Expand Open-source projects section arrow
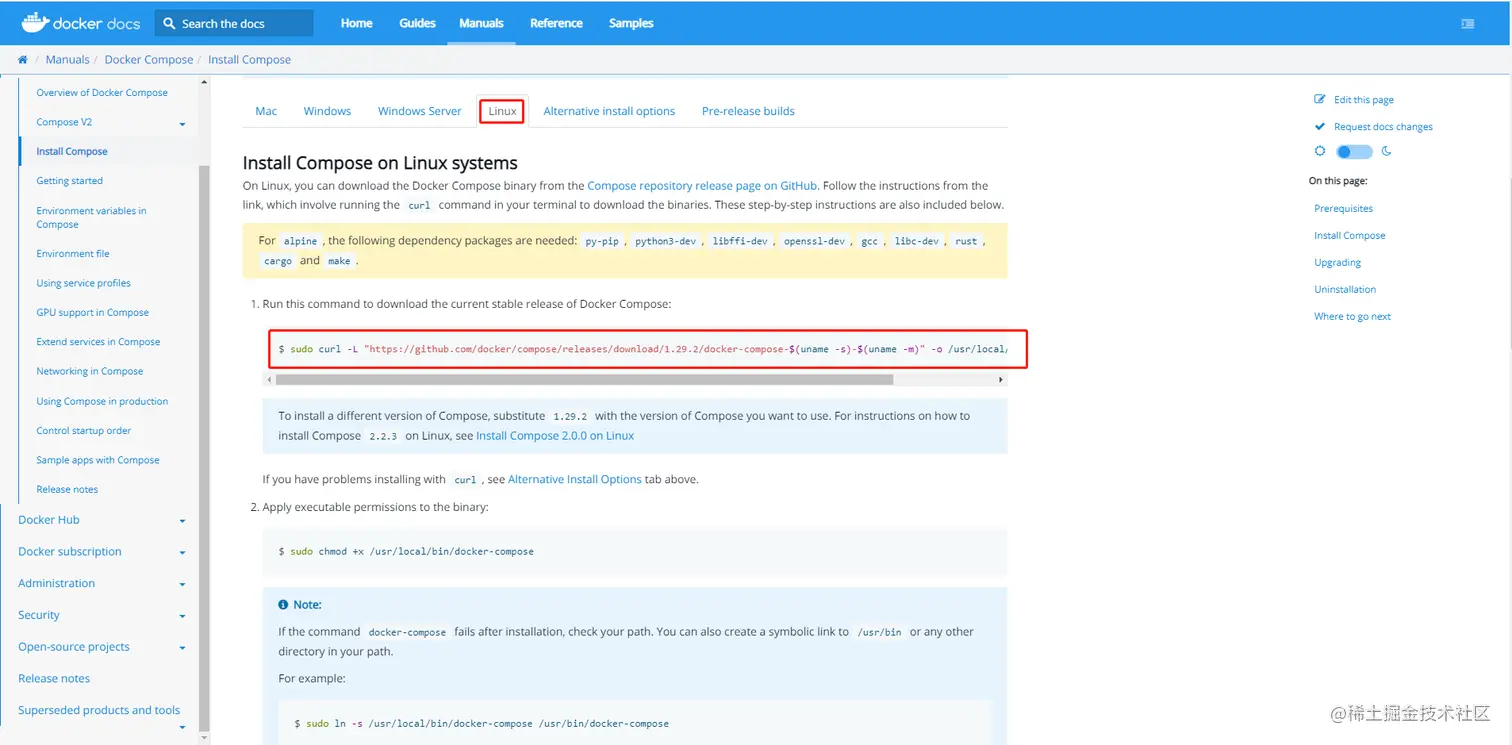 [x=183, y=648]
